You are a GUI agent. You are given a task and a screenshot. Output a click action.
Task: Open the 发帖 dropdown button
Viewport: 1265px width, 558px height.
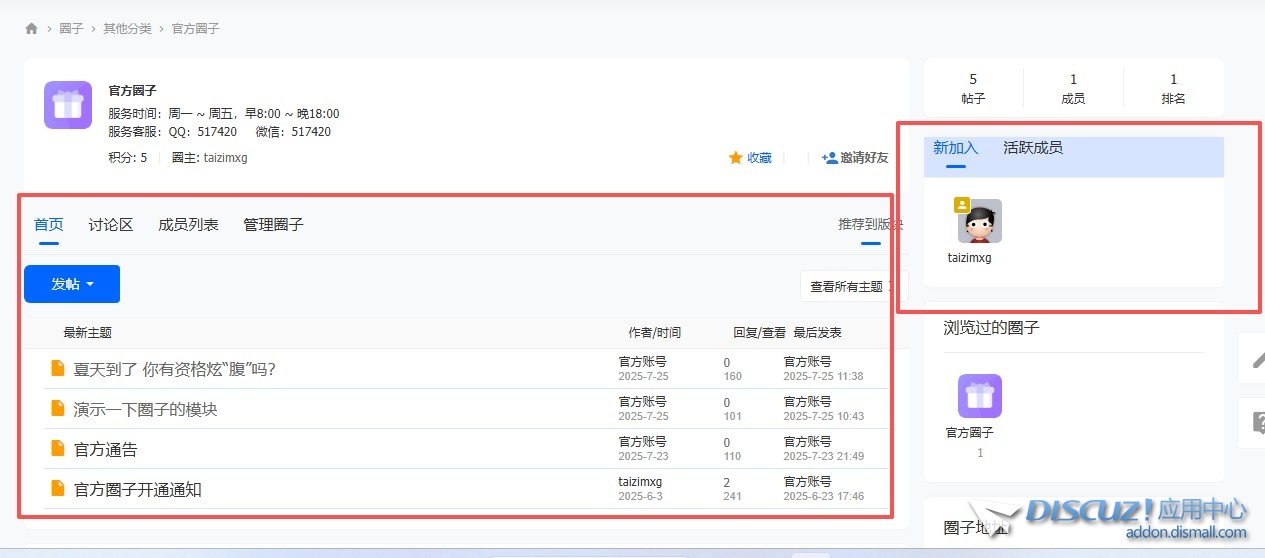72,284
